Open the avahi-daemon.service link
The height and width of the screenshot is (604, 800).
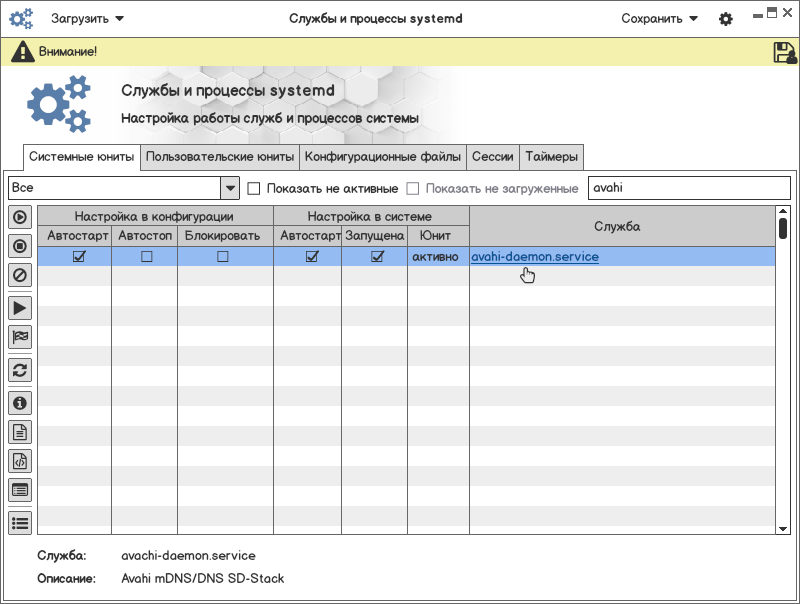[x=535, y=257]
